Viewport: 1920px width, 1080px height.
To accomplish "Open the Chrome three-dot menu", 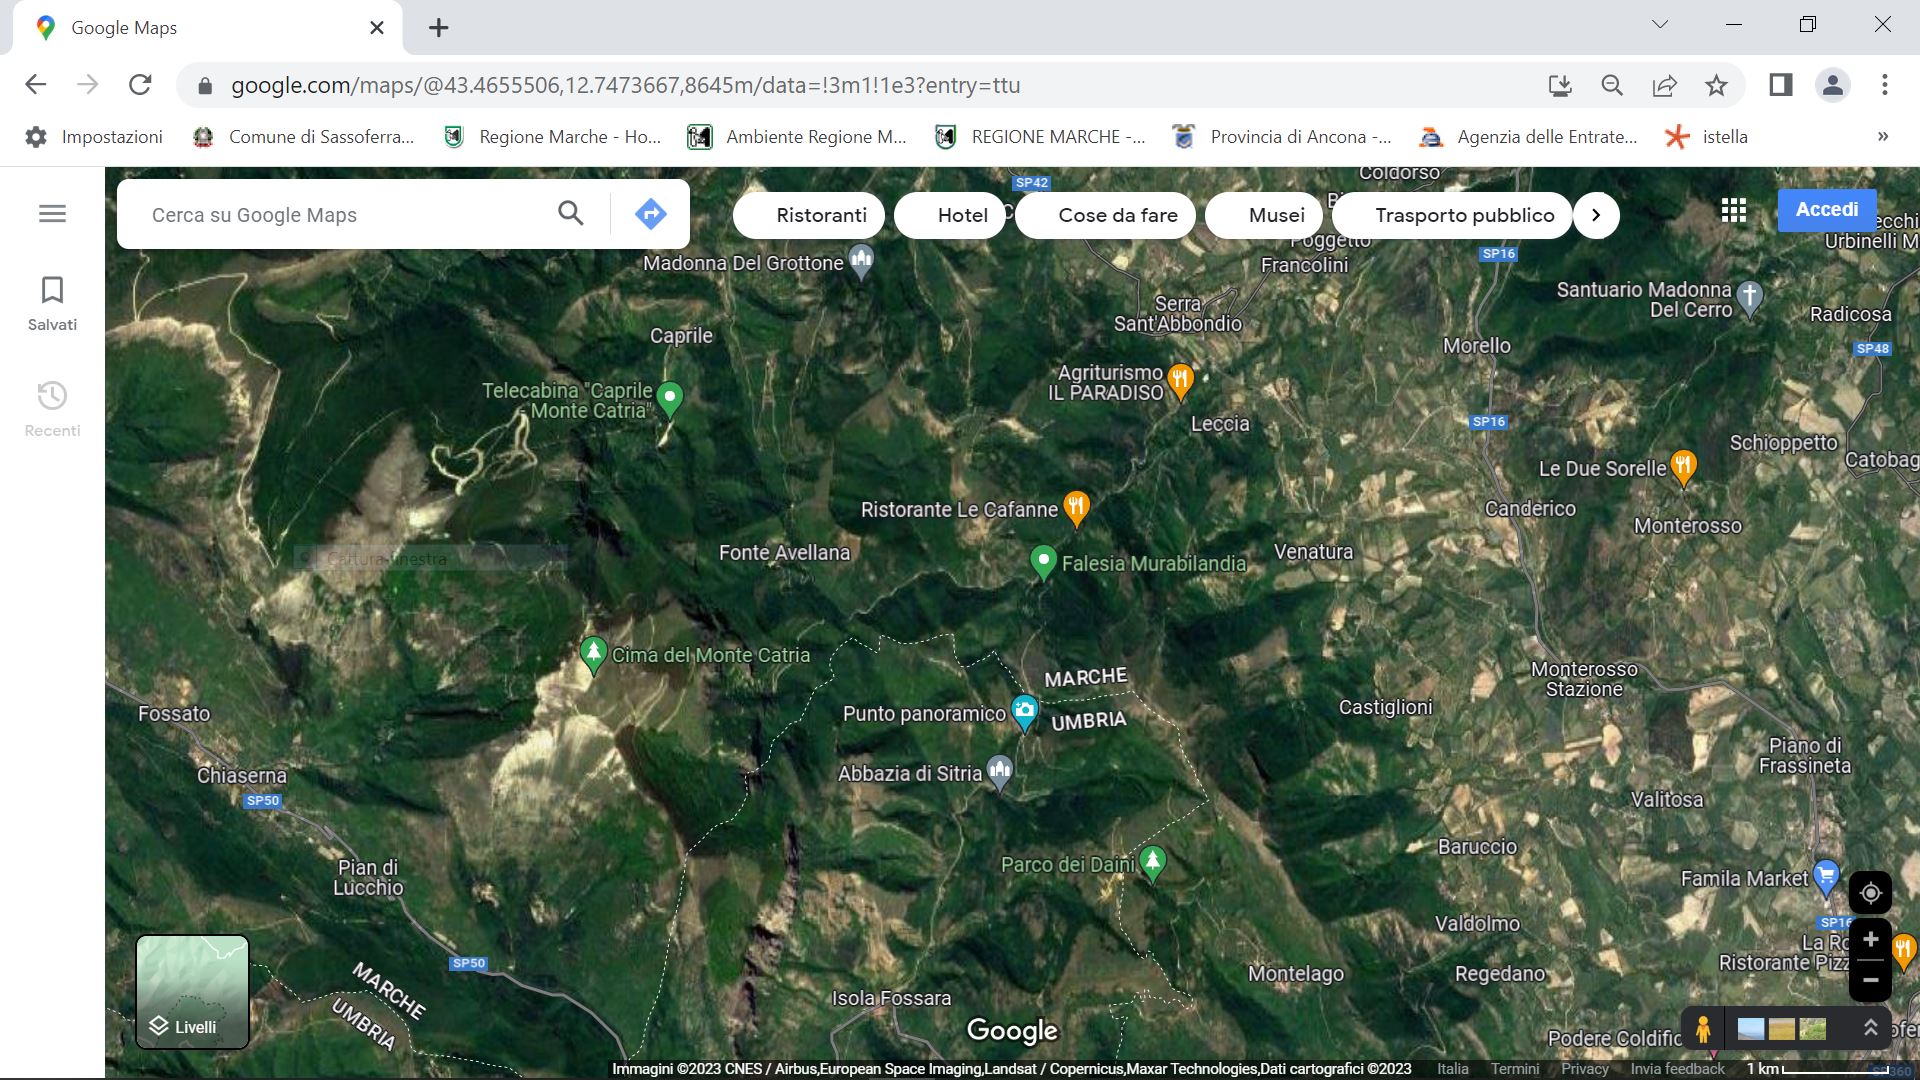I will coord(1884,85).
